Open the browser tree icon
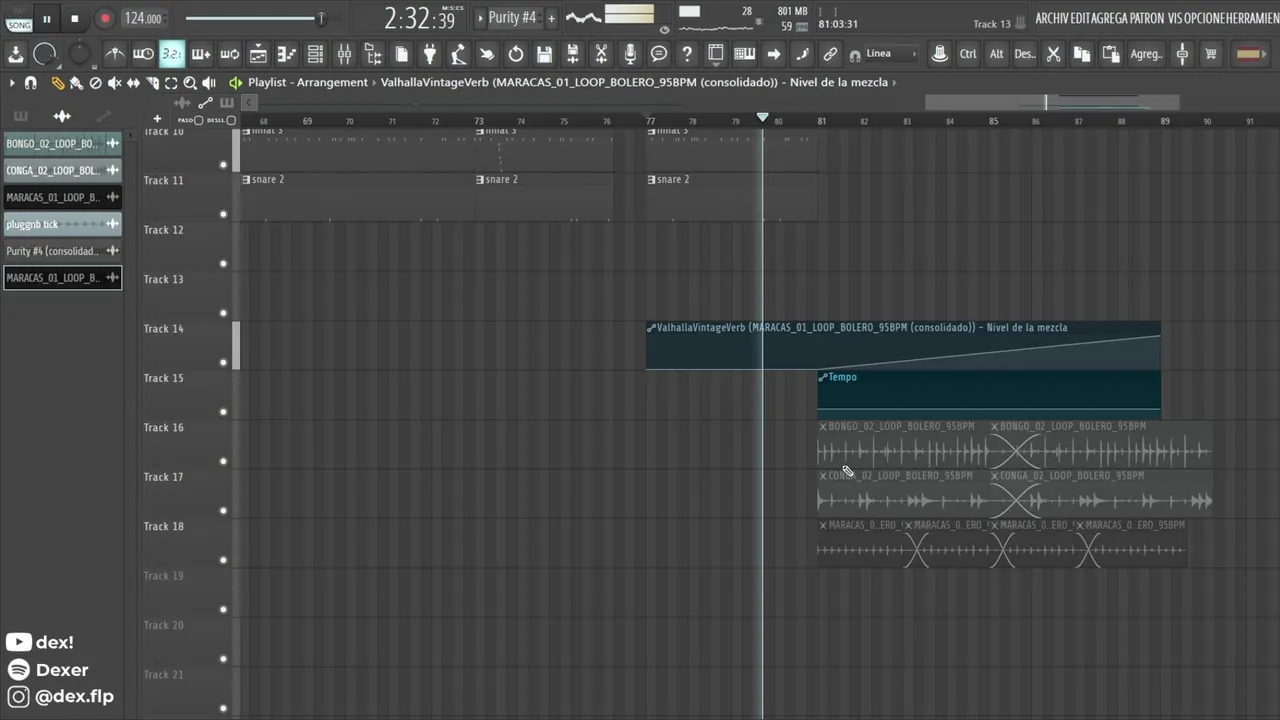The width and height of the screenshot is (1280, 720). pyautogui.click(x=373, y=54)
